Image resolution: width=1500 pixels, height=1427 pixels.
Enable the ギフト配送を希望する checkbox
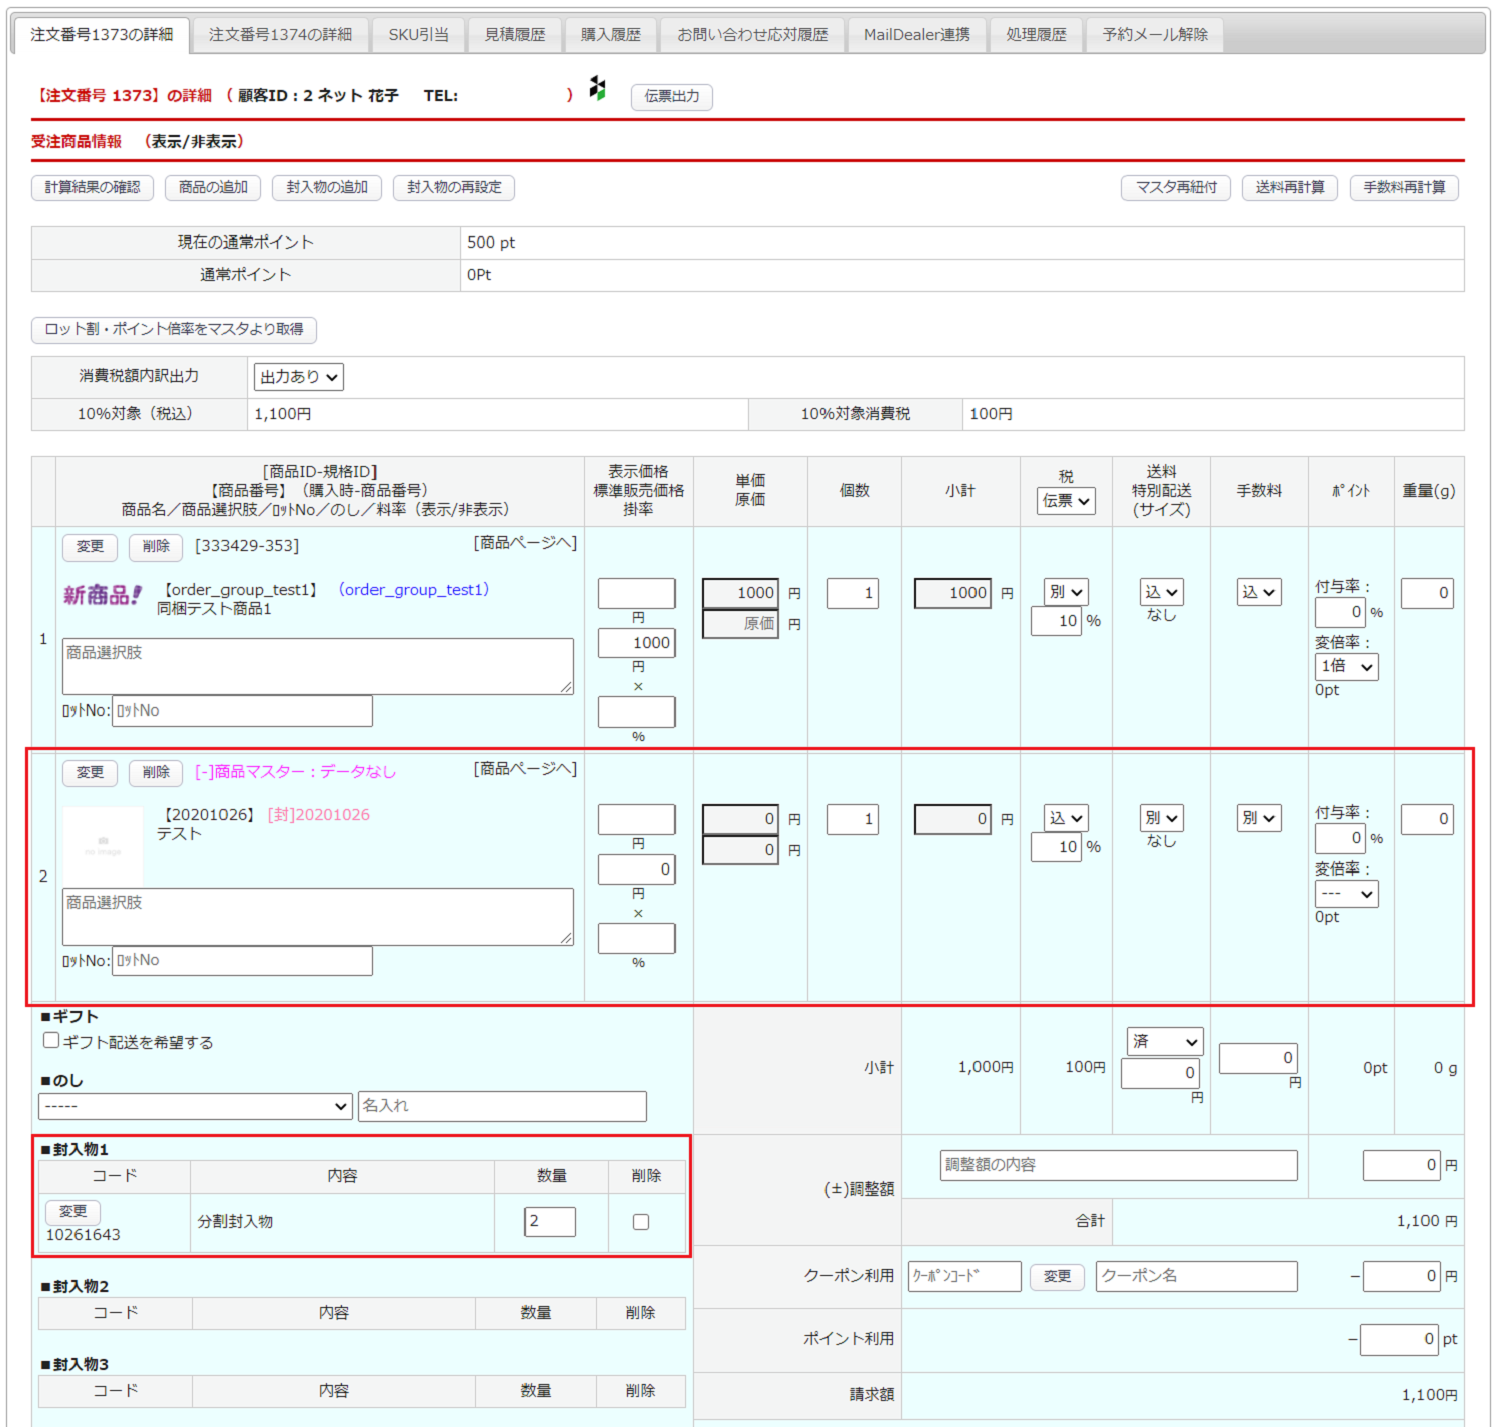point(51,1041)
